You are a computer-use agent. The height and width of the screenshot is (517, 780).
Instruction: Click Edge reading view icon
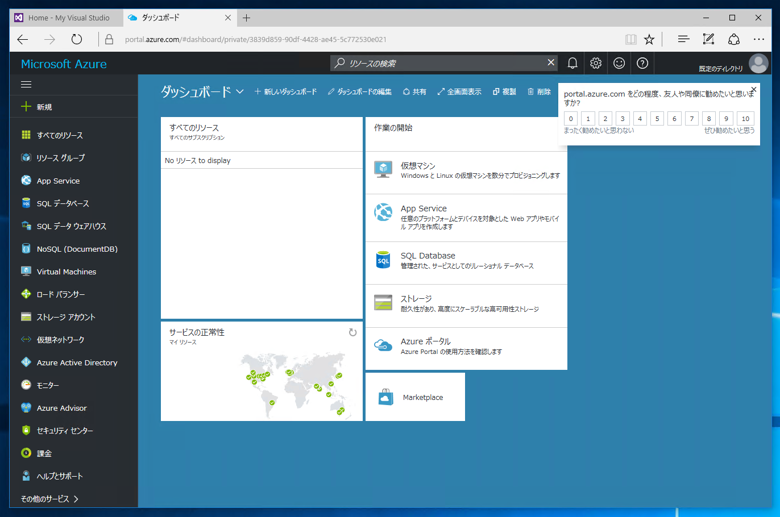[631, 39]
